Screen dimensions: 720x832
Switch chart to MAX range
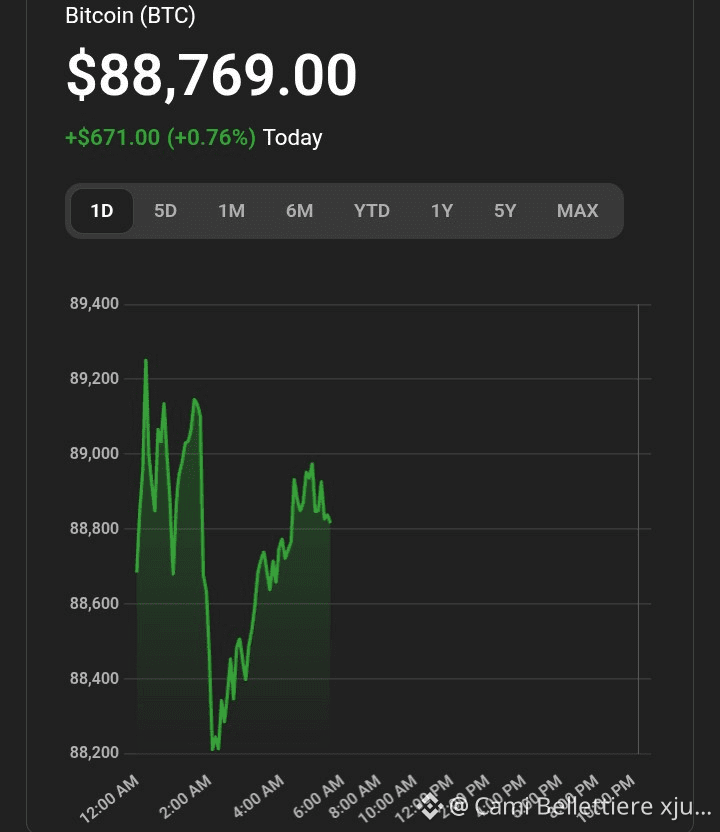point(578,211)
